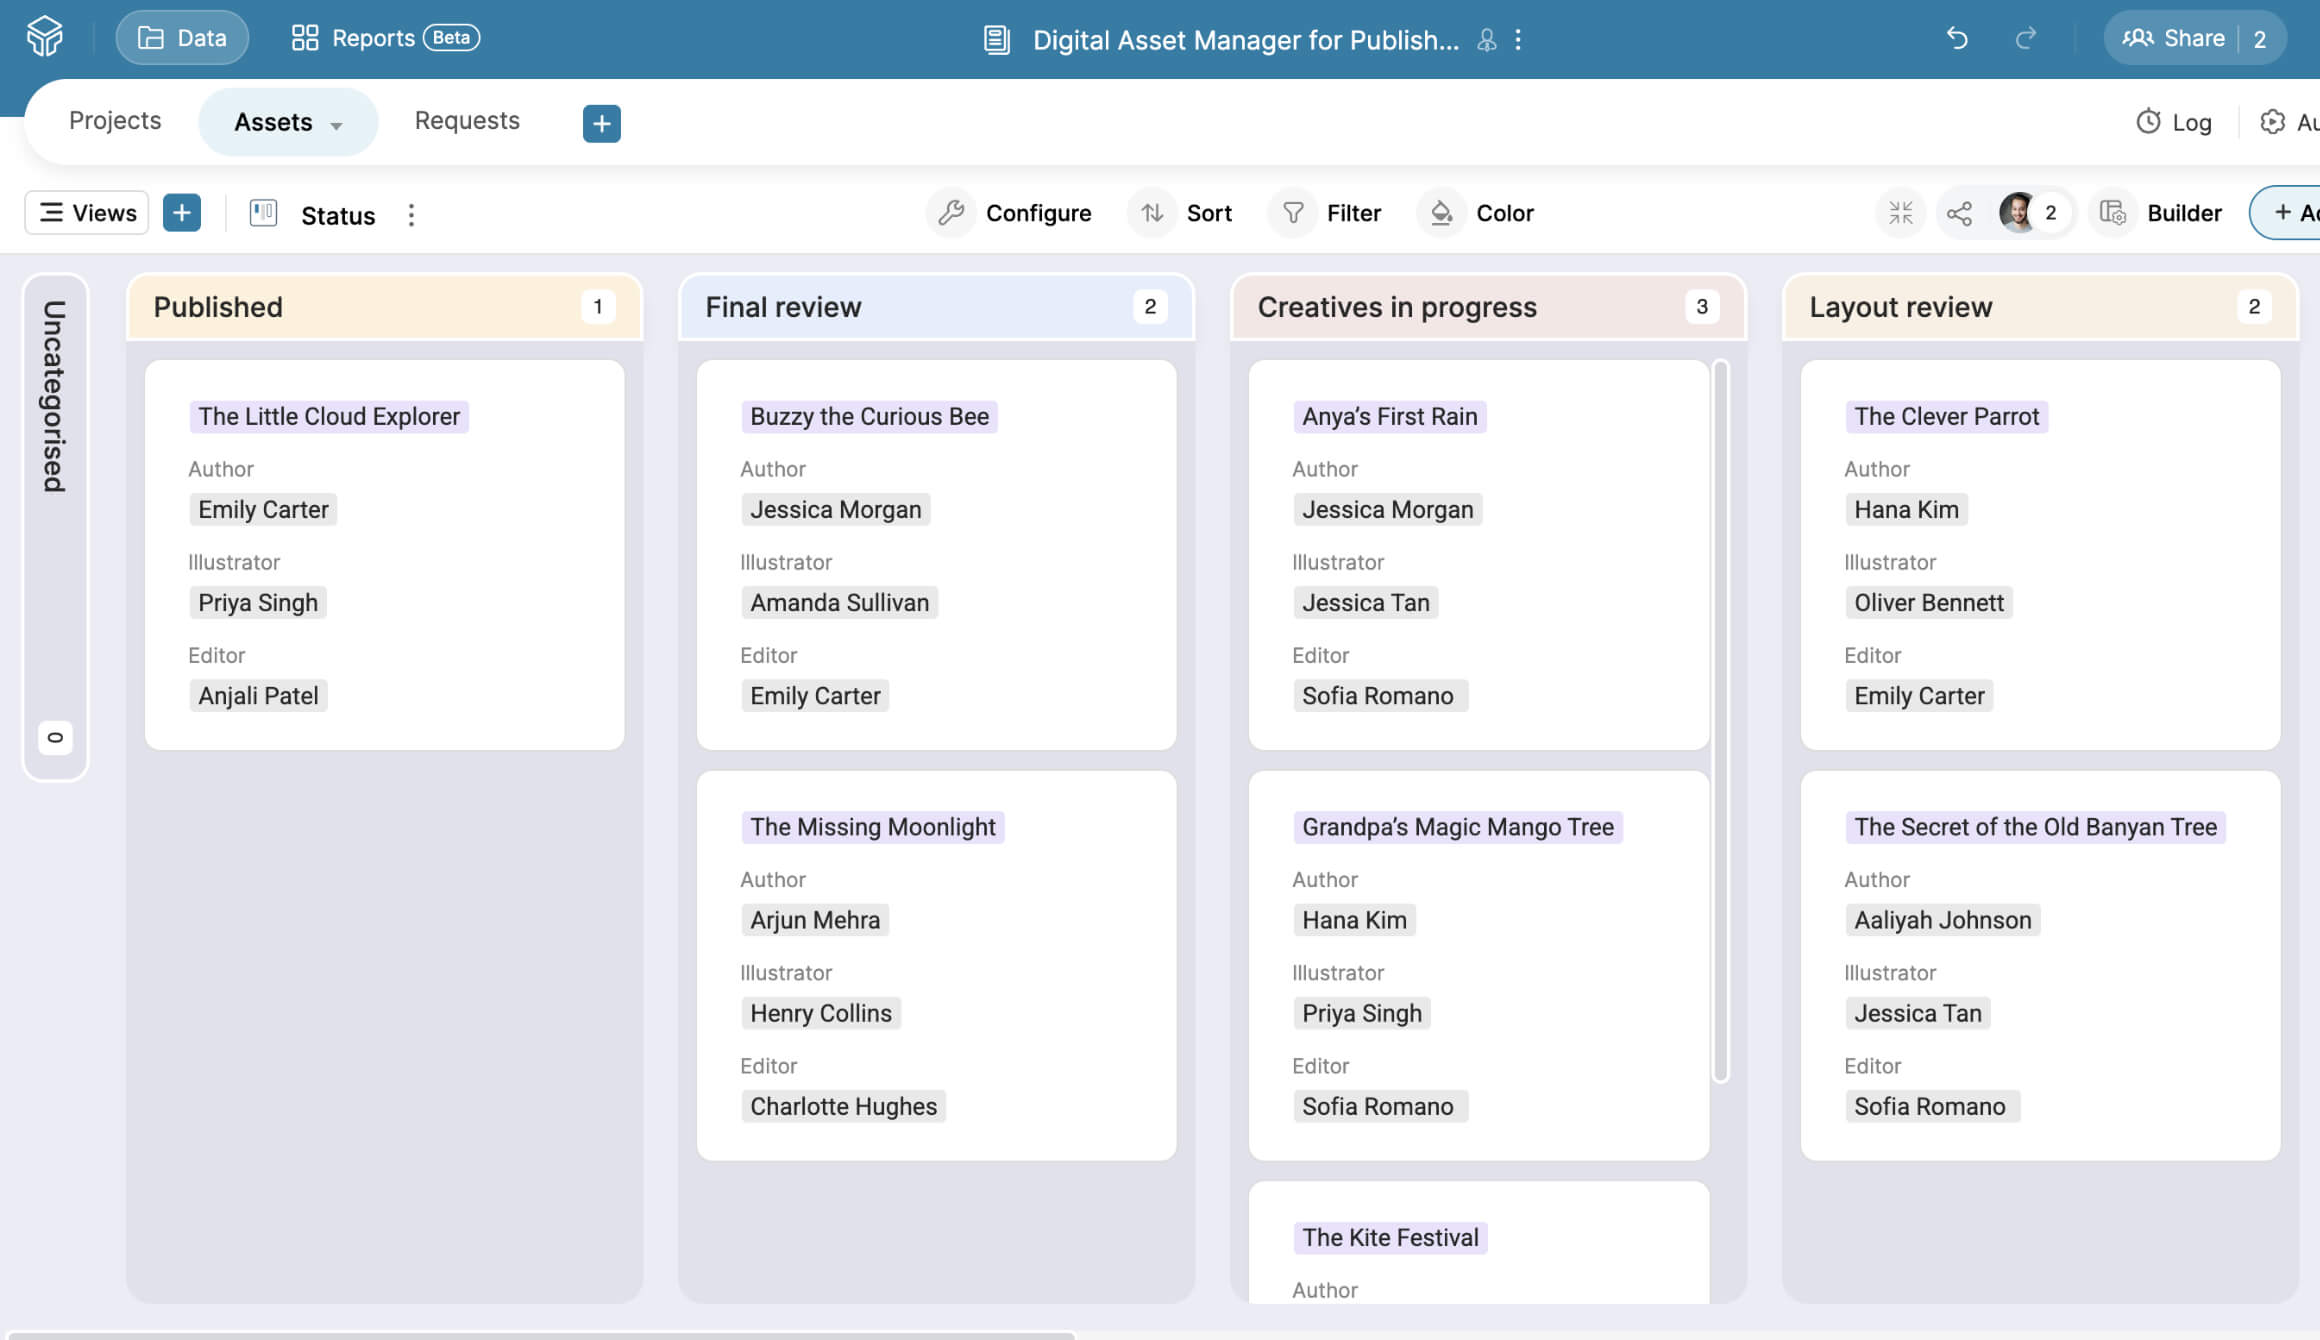Open The Missing Moonlight card
The width and height of the screenshot is (2320, 1340).
click(x=872, y=827)
